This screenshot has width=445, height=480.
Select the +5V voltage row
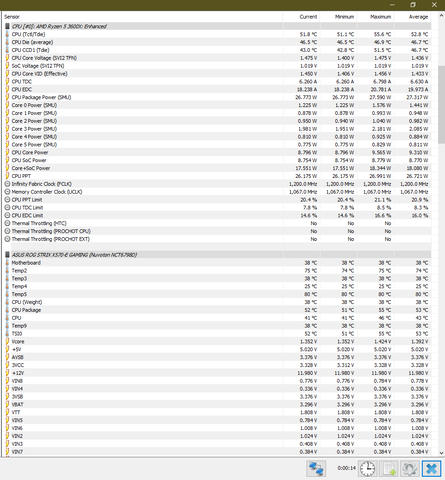tap(218, 349)
